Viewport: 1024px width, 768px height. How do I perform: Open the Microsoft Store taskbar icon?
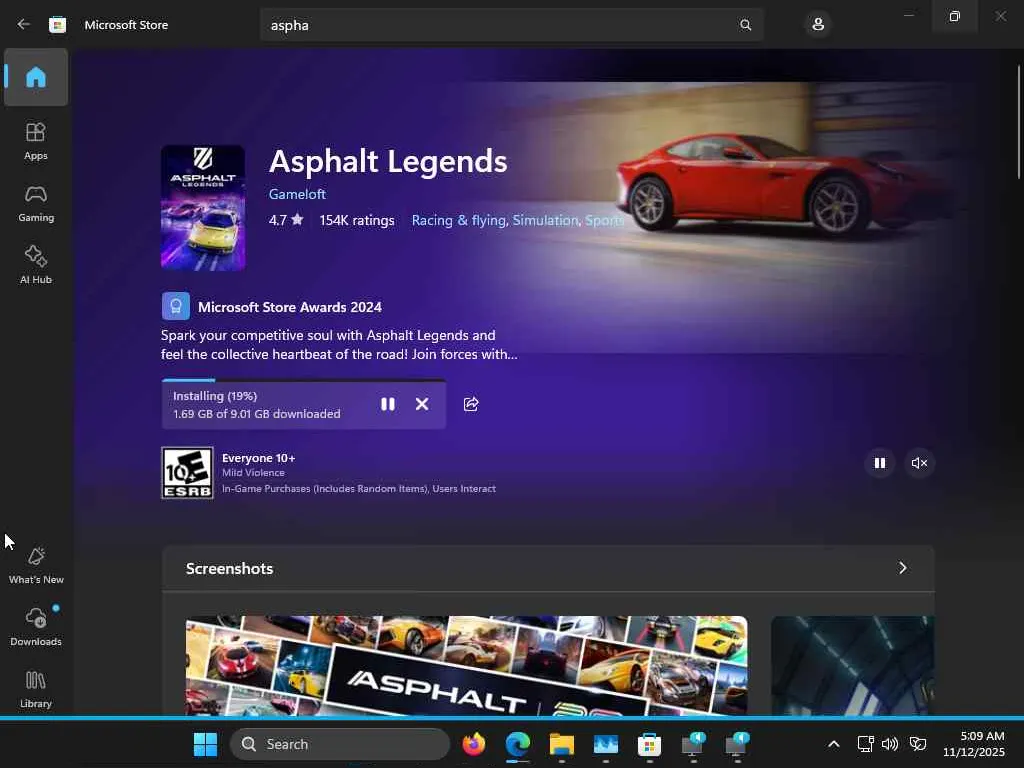pos(649,744)
